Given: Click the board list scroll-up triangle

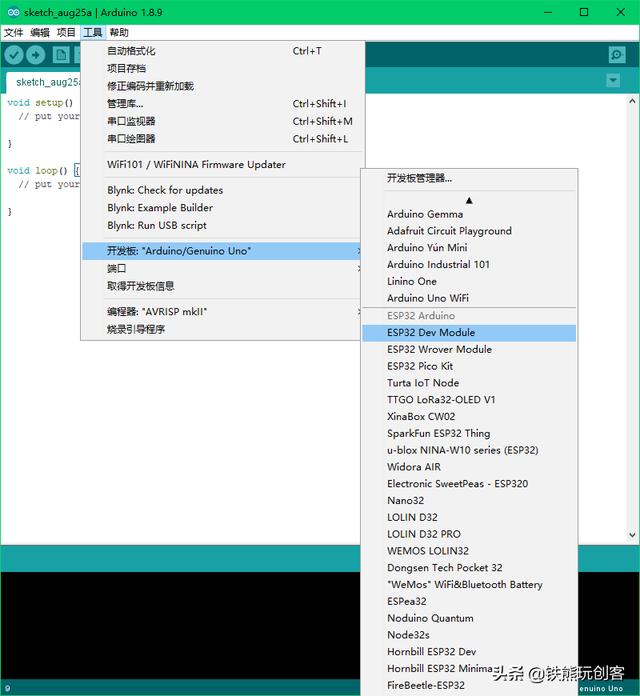Looking at the screenshot, I should (469, 201).
